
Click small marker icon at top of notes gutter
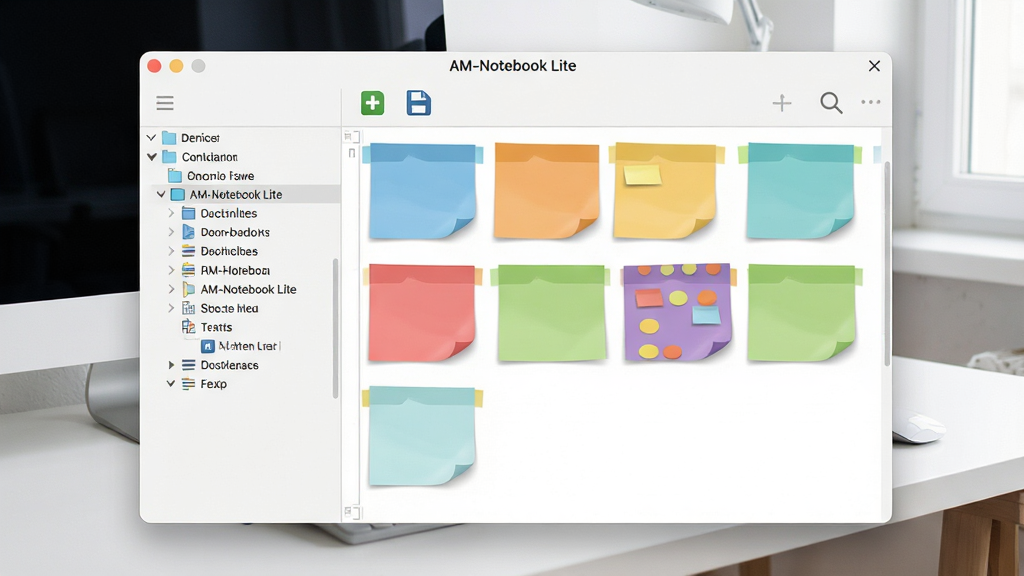click(x=351, y=136)
